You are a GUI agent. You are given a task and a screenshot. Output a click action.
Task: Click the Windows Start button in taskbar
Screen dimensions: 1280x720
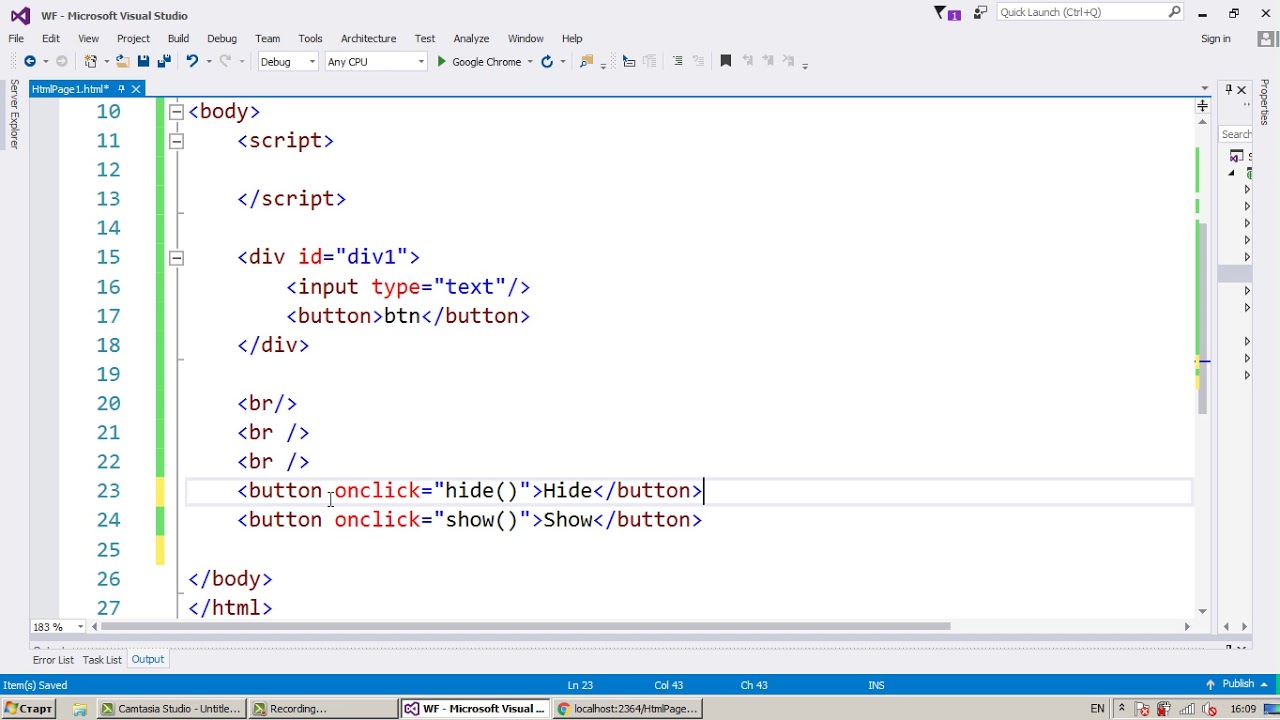pos(28,709)
